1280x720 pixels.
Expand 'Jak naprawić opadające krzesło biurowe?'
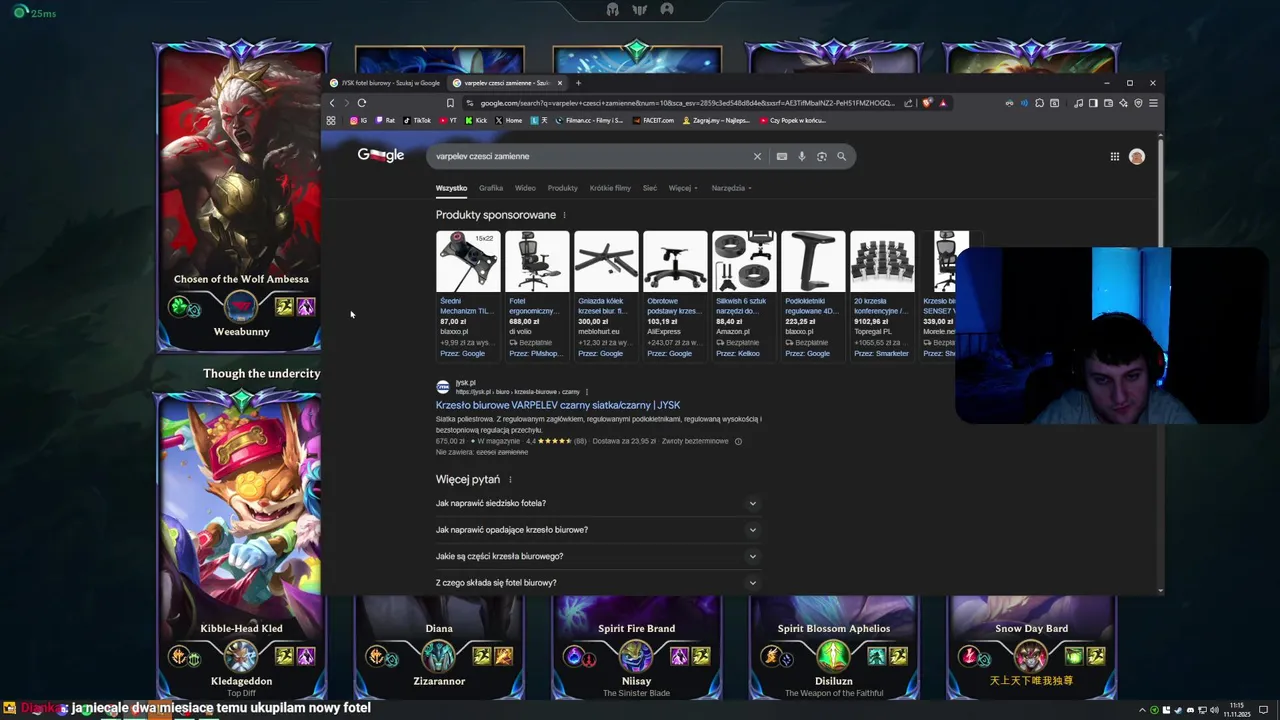click(x=598, y=530)
